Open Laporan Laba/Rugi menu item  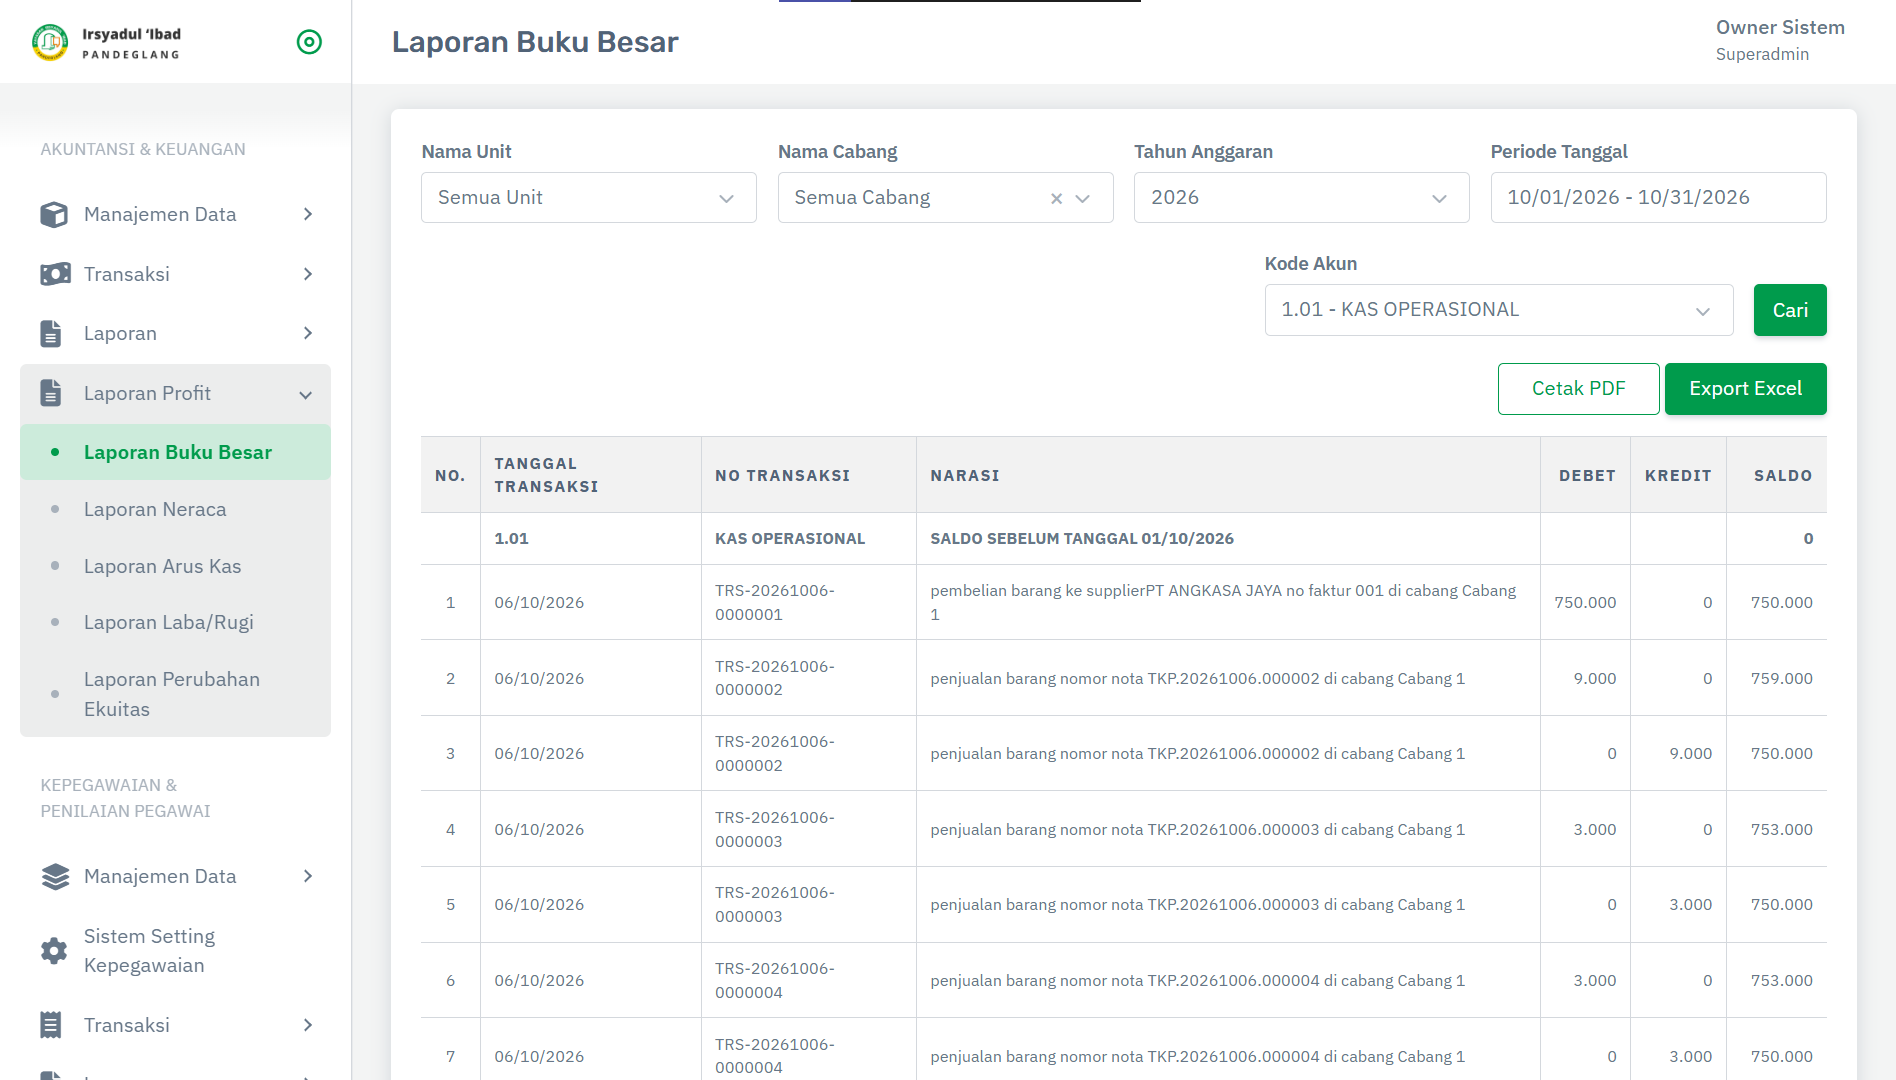[x=176, y=622]
